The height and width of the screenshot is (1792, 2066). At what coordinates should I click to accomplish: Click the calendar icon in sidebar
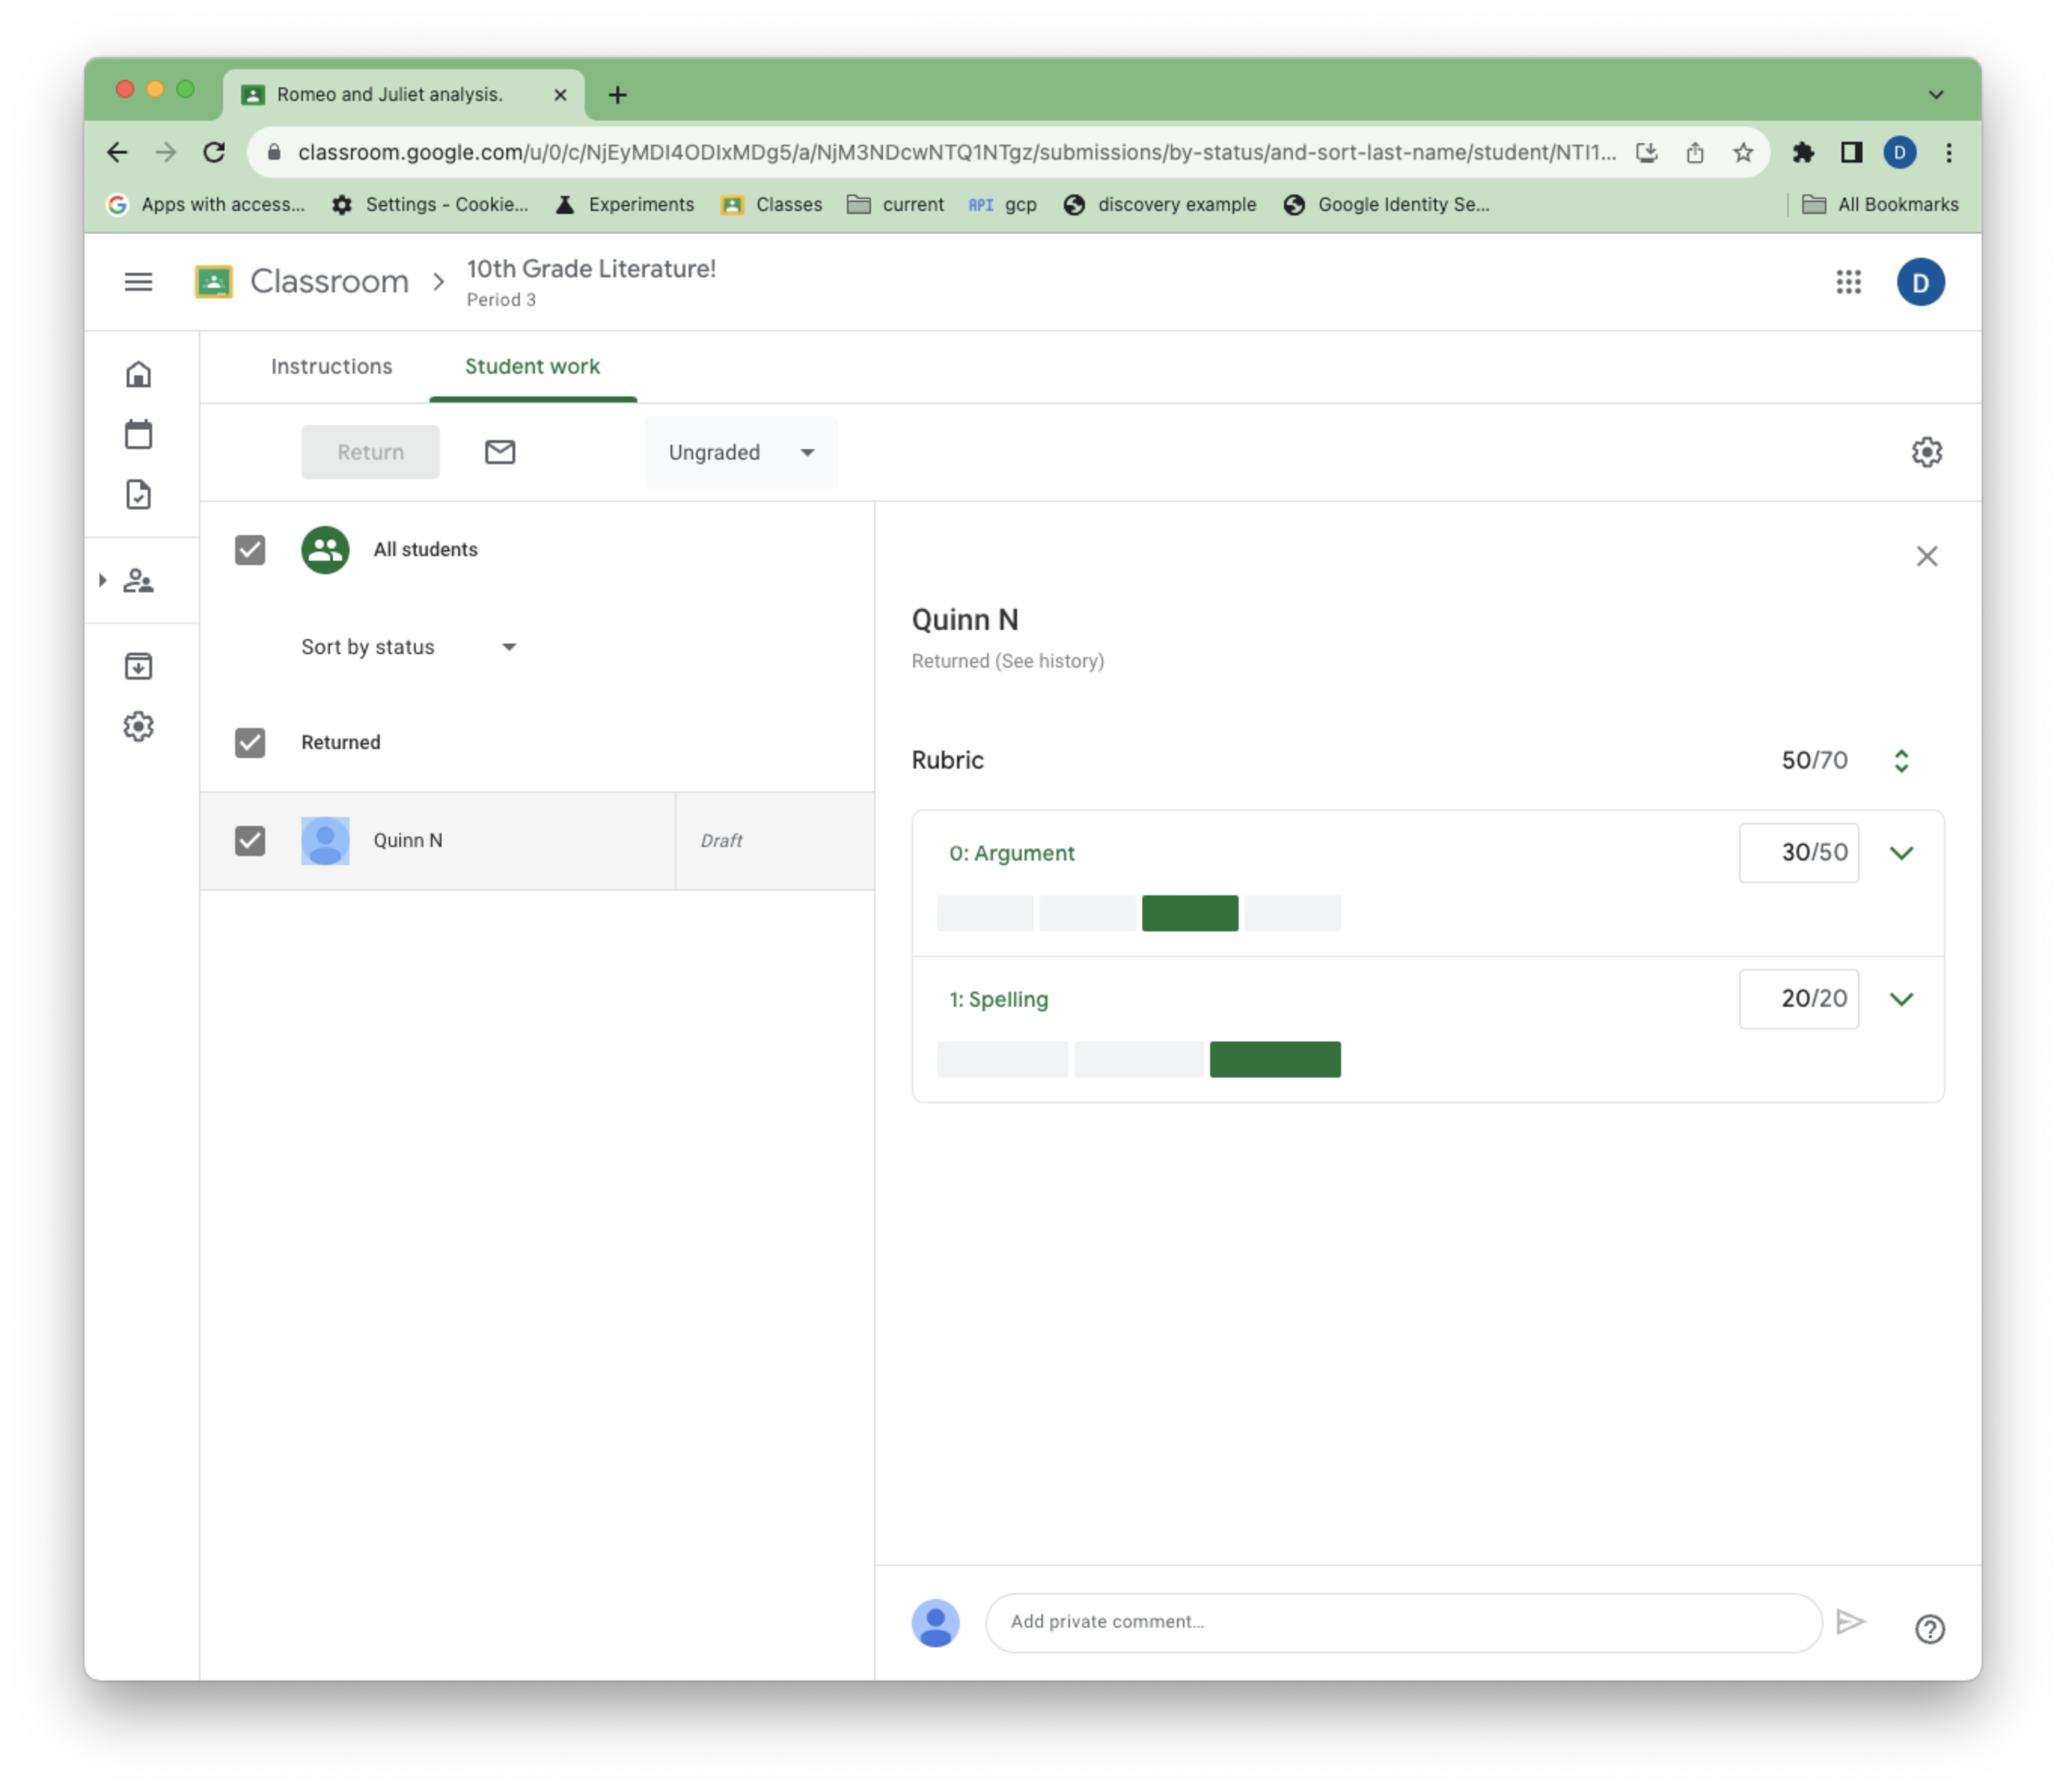tap(141, 434)
